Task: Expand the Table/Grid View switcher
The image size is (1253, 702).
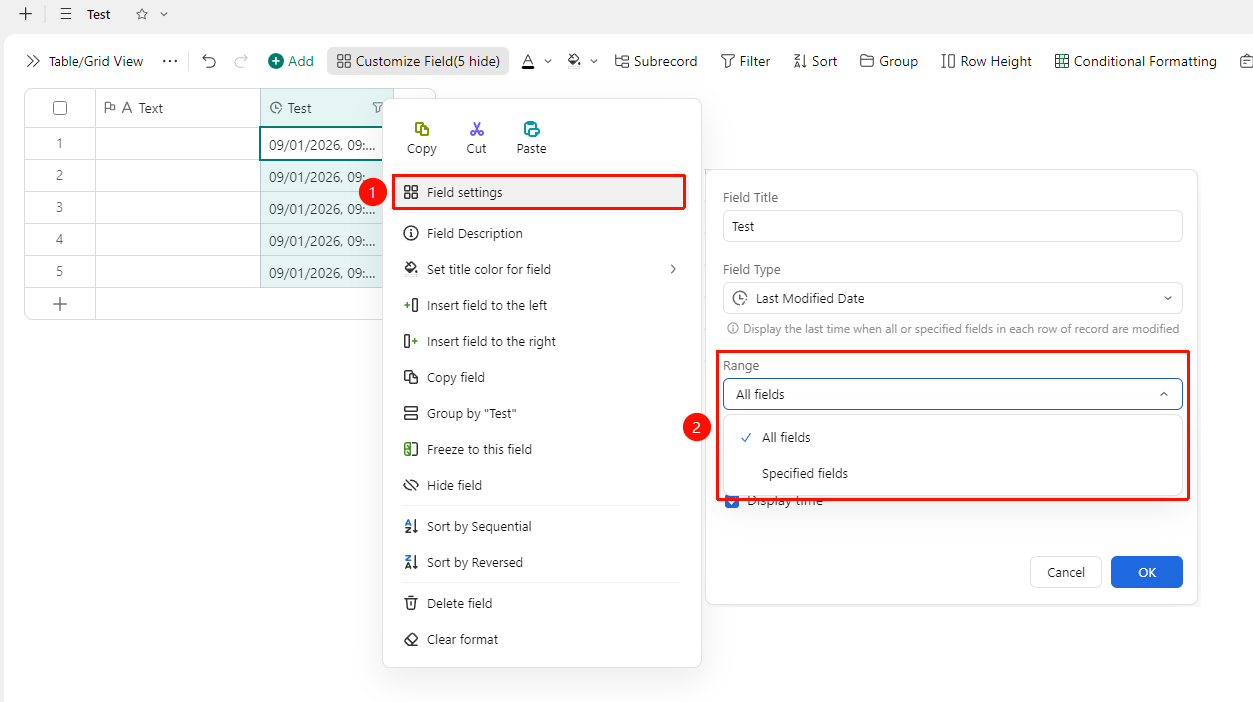Action: (85, 61)
